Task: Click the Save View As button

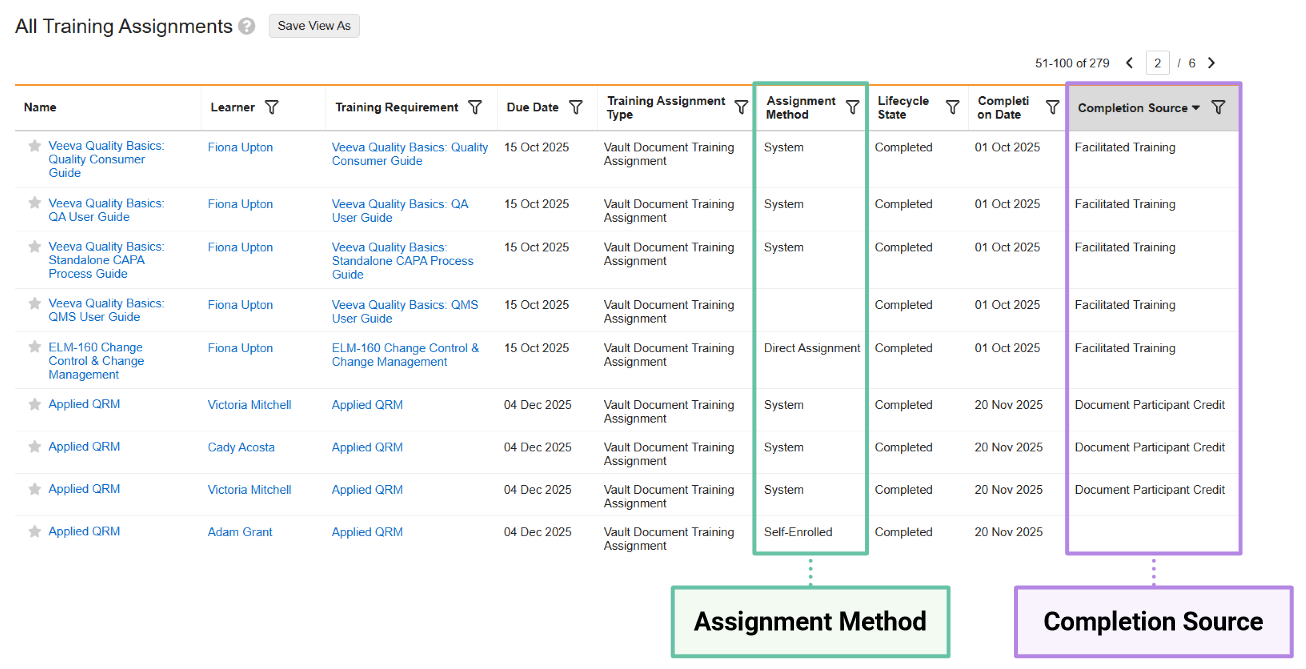Action: coord(314,26)
